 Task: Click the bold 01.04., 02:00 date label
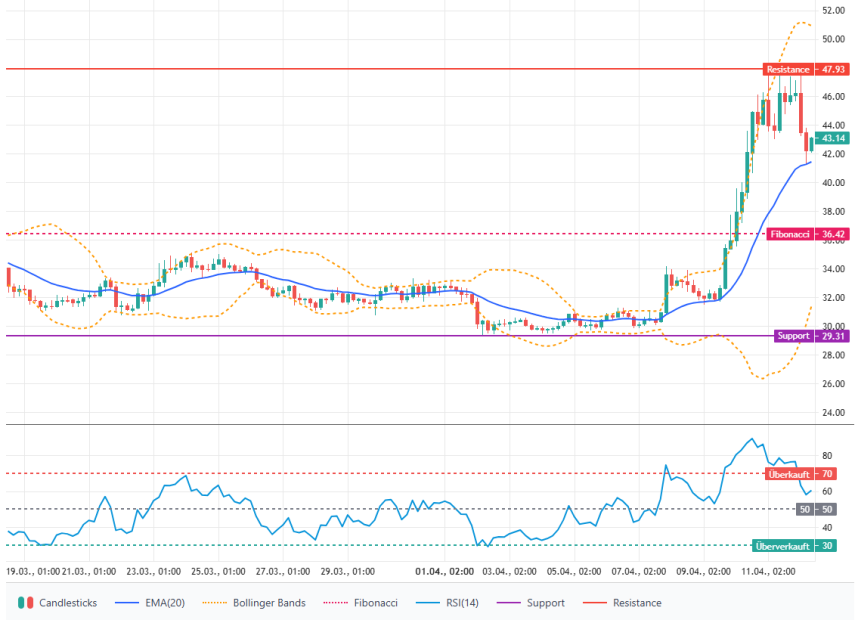click(x=445, y=572)
